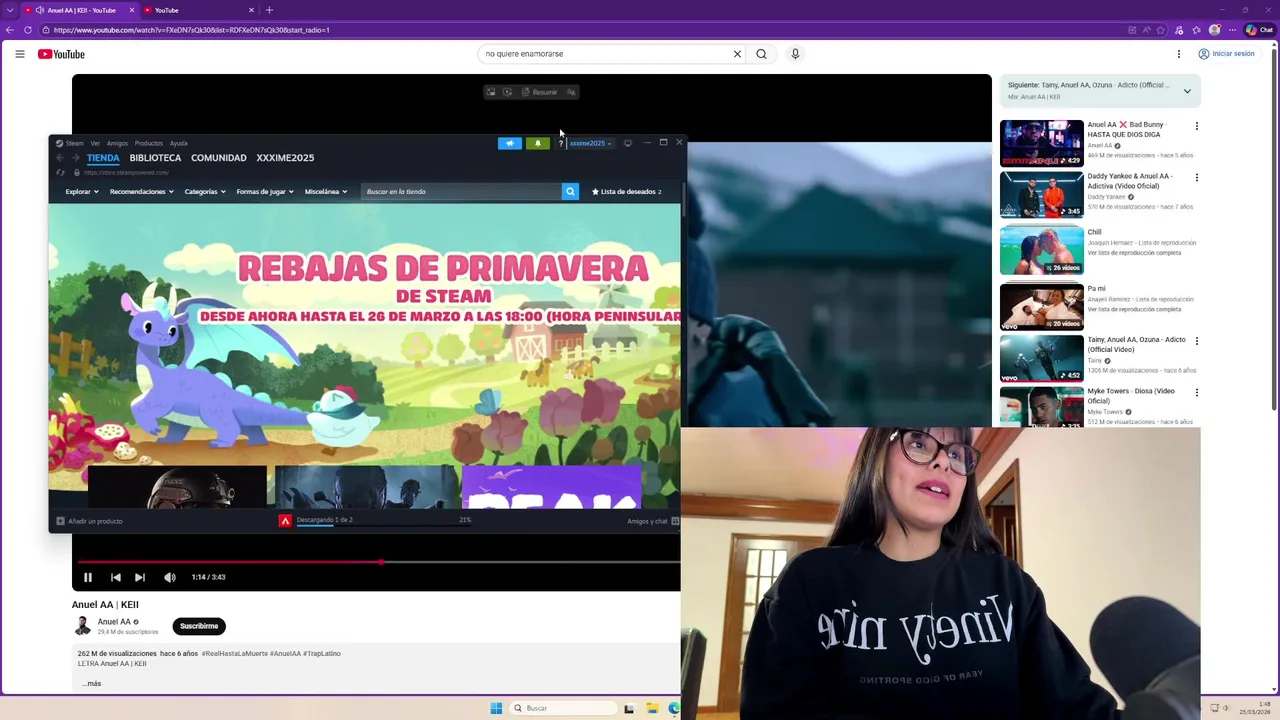Skip to previous video in player
Screen dimensions: 1280x720
[116, 577]
